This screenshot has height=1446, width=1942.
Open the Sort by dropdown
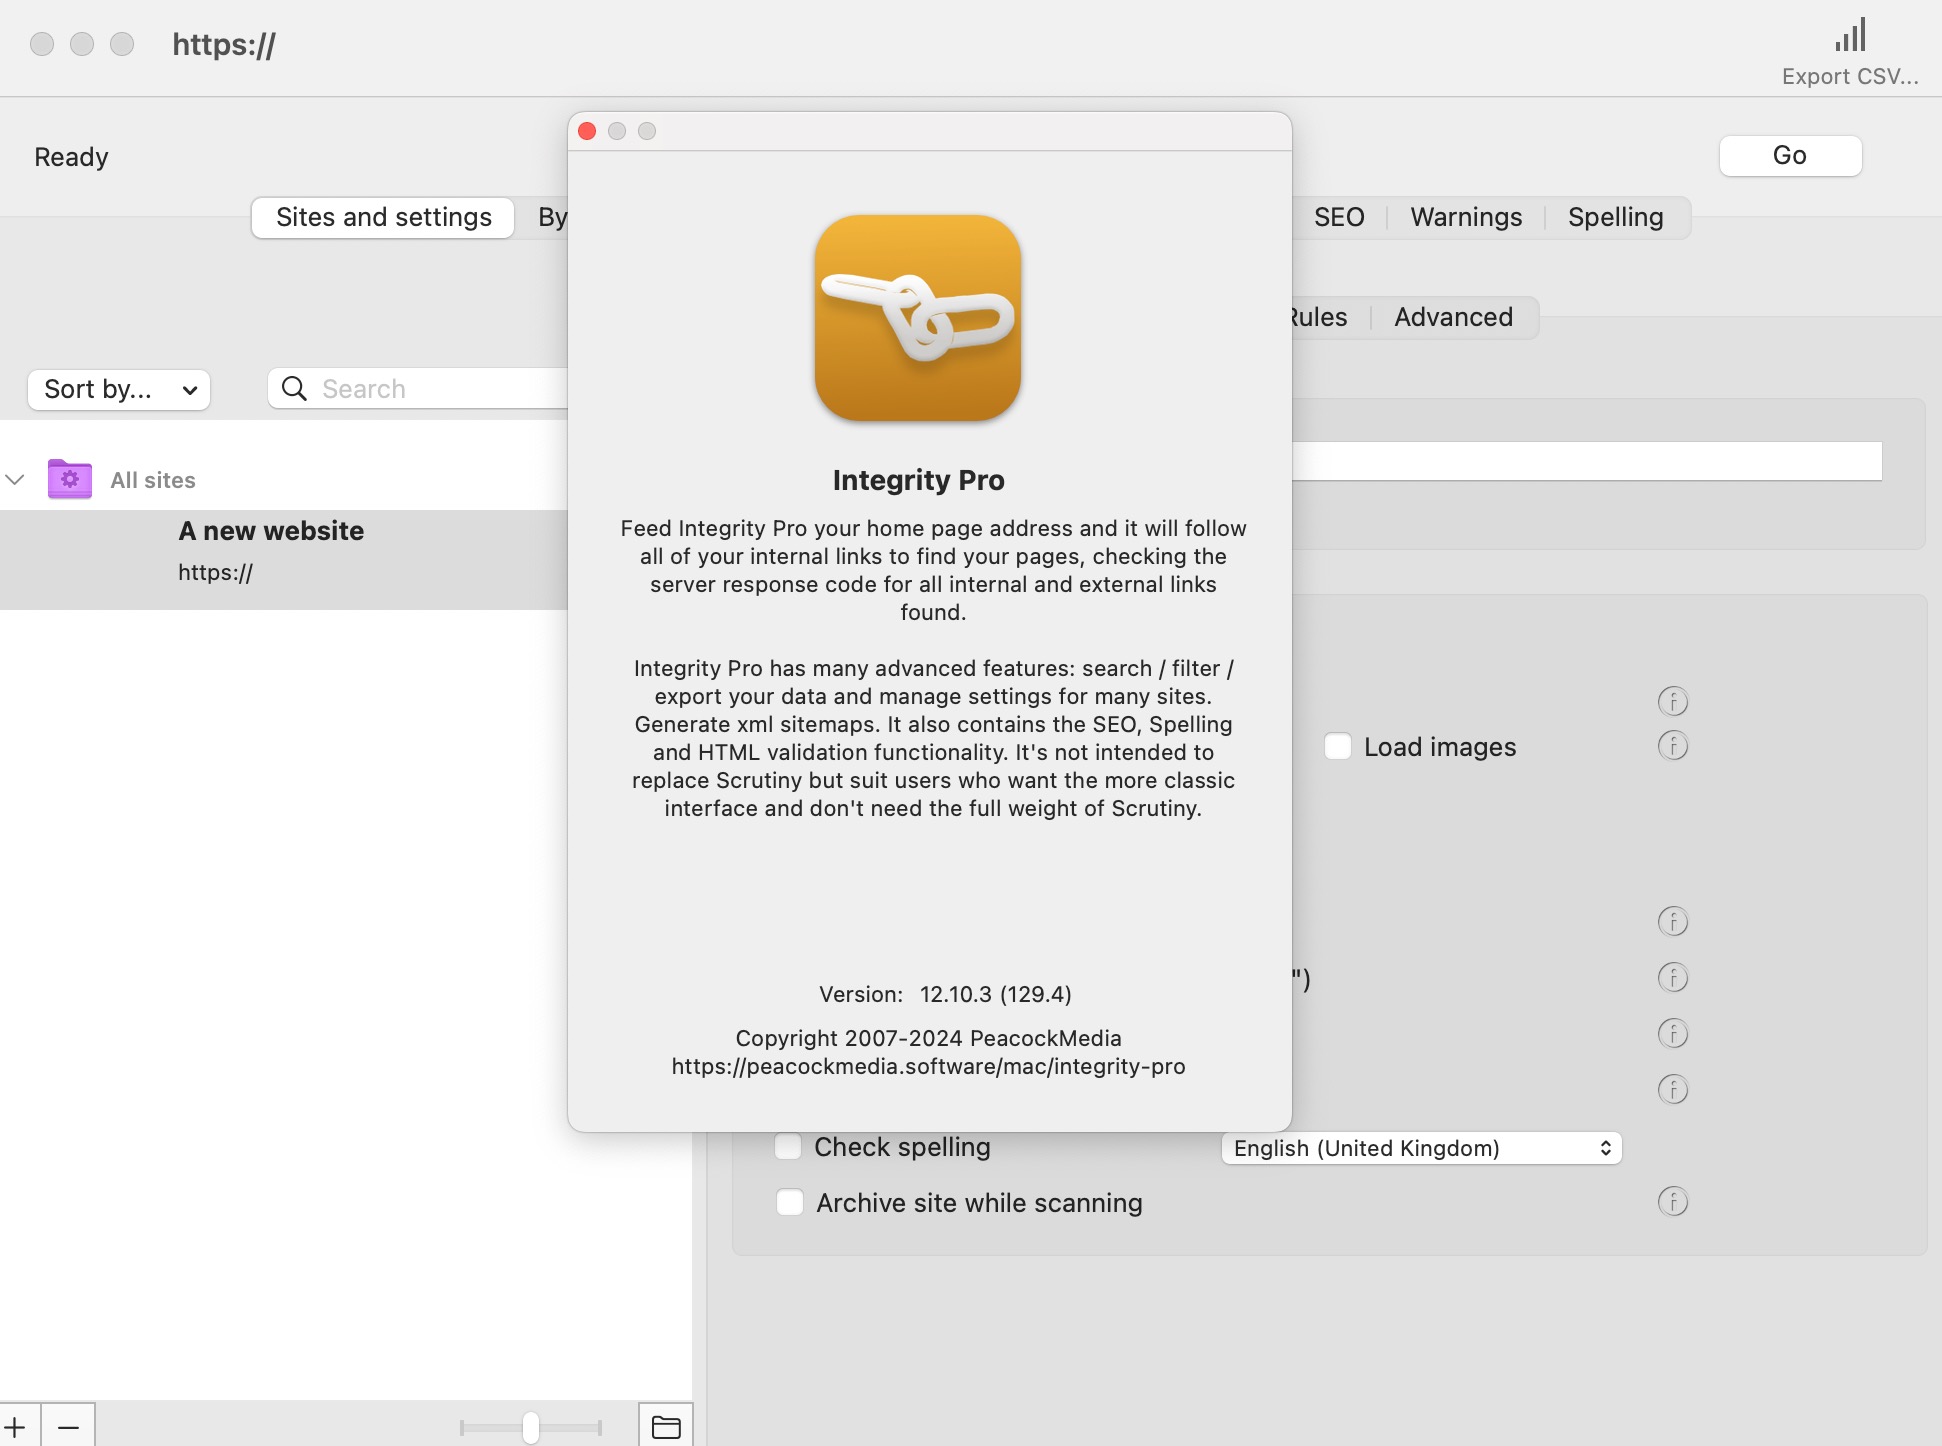[x=119, y=389]
